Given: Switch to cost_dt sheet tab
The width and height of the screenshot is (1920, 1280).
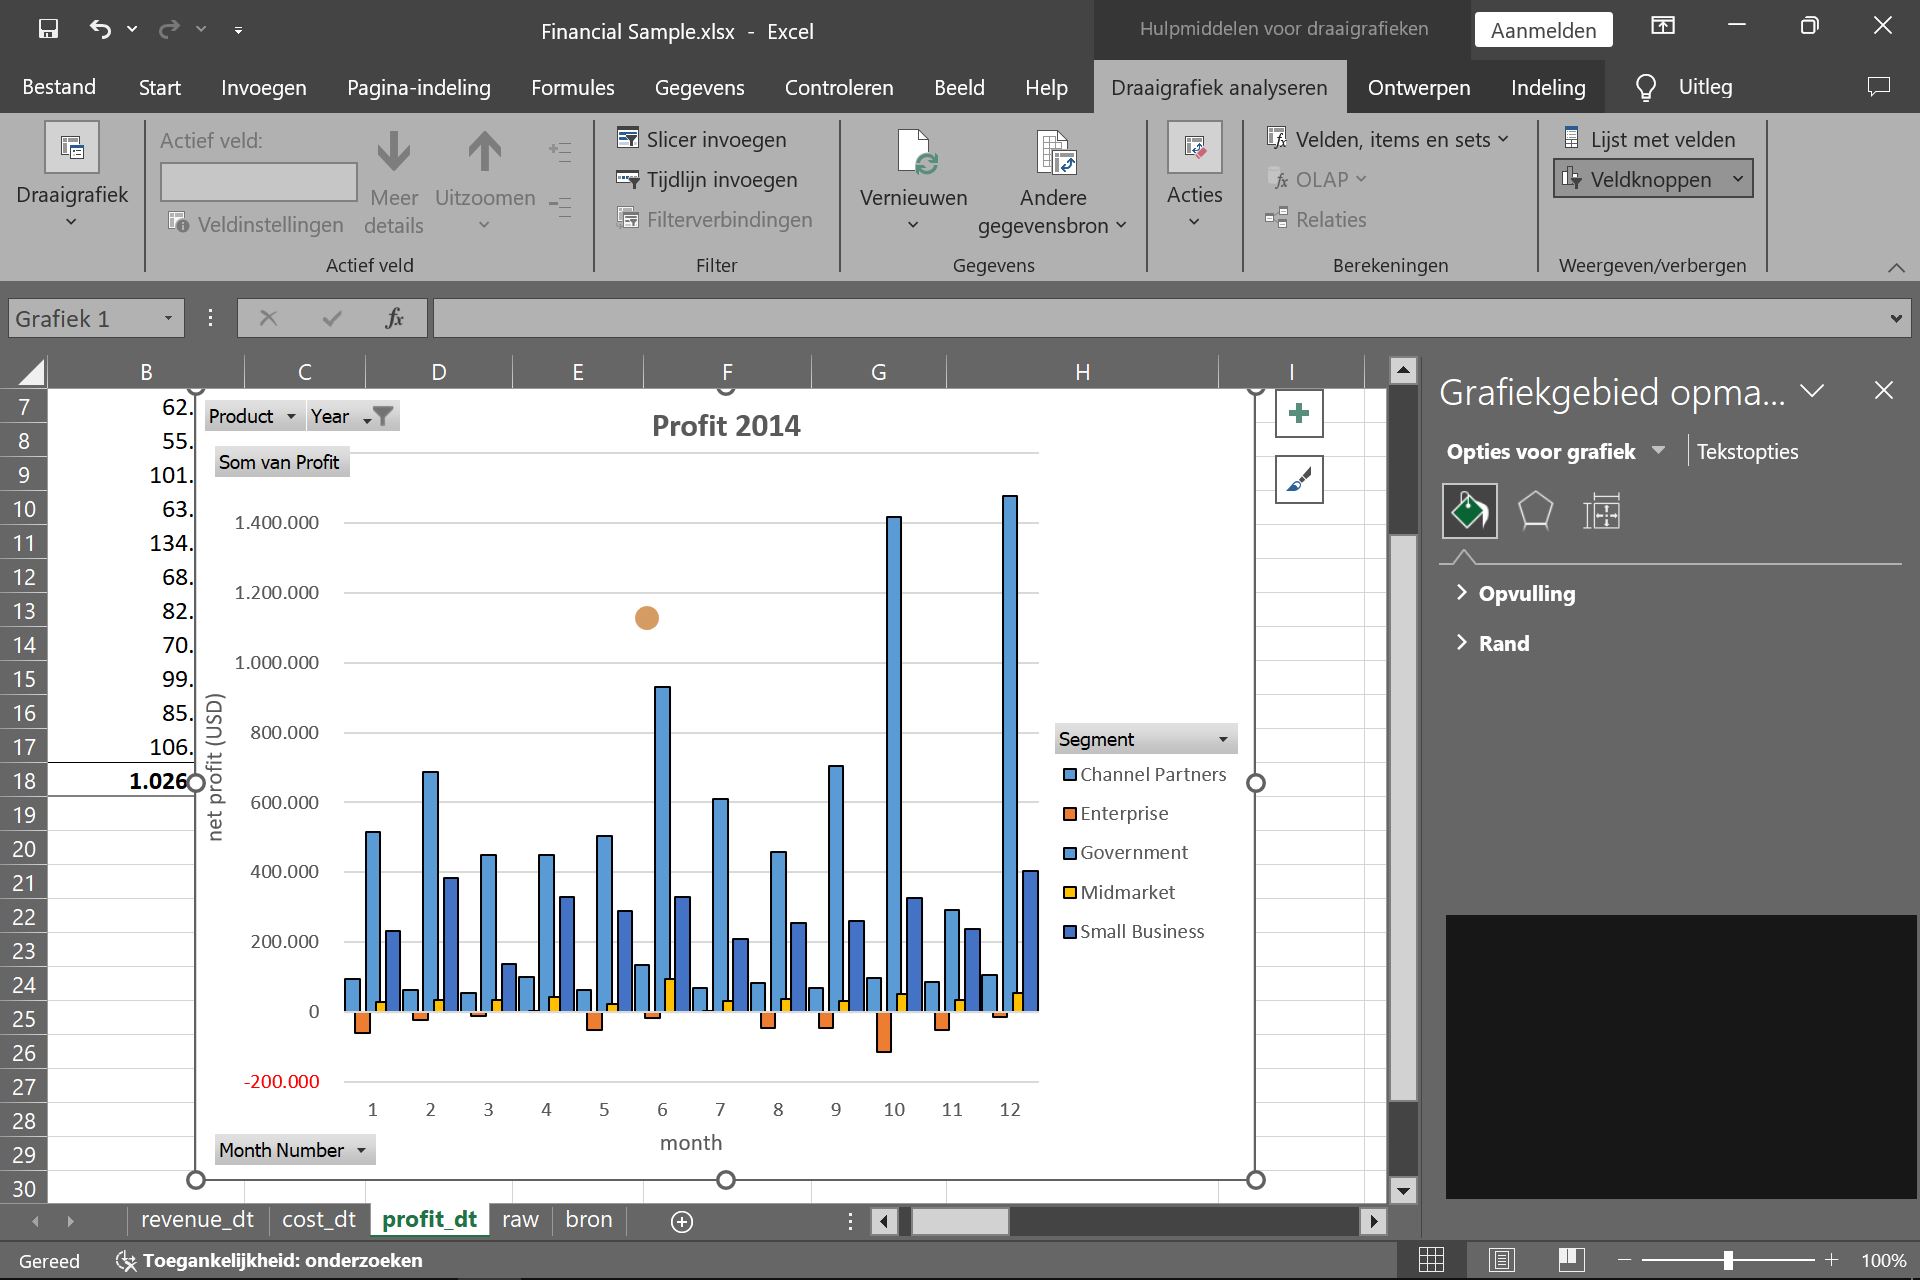Looking at the screenshot, I should [318, 1220].
